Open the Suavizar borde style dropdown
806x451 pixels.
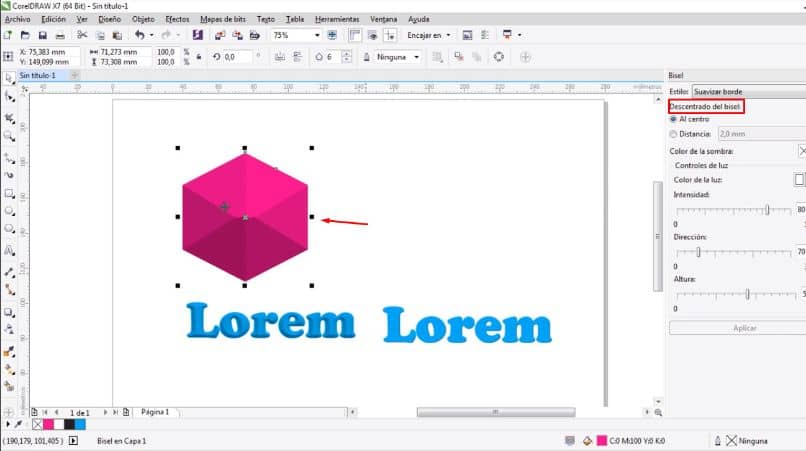pyautogui.click(x=748, y=92)
